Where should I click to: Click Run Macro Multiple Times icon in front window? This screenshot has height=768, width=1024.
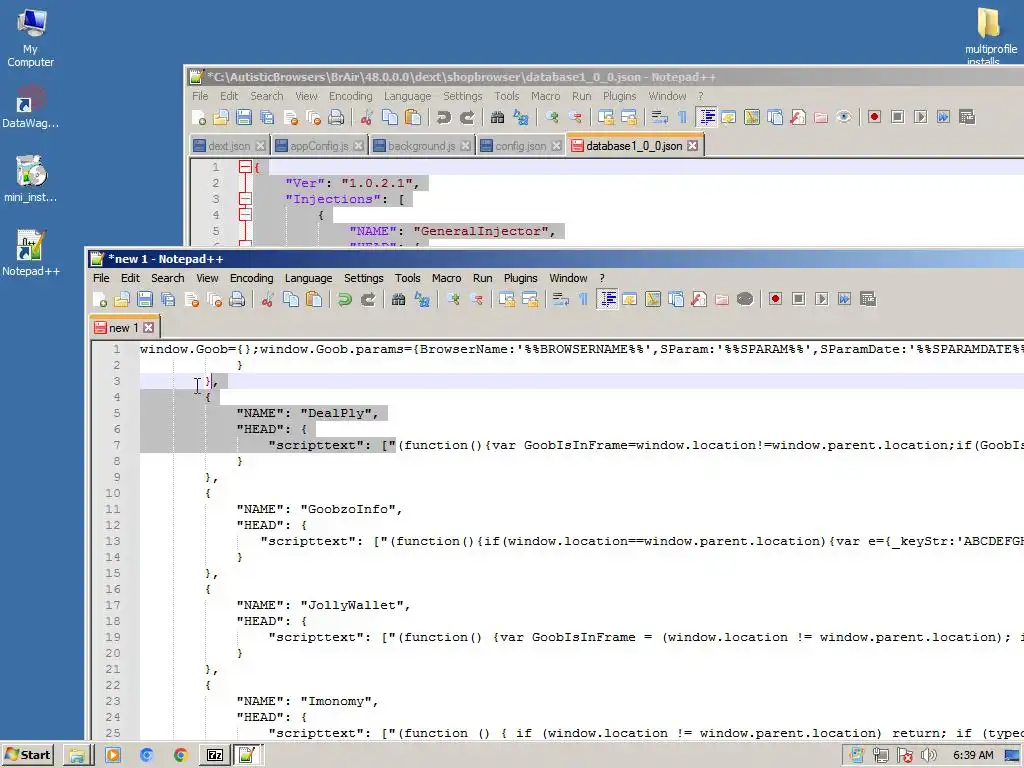[844, 299]
